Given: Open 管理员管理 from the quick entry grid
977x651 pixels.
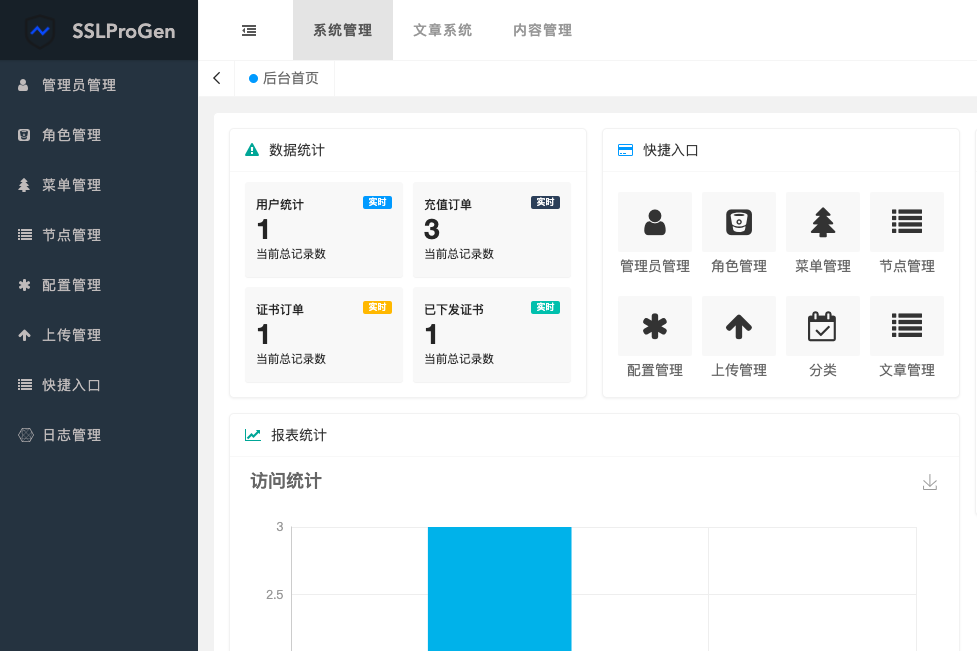Looking at the screenshot, I should pyautogui.click(x=654, y=222).
